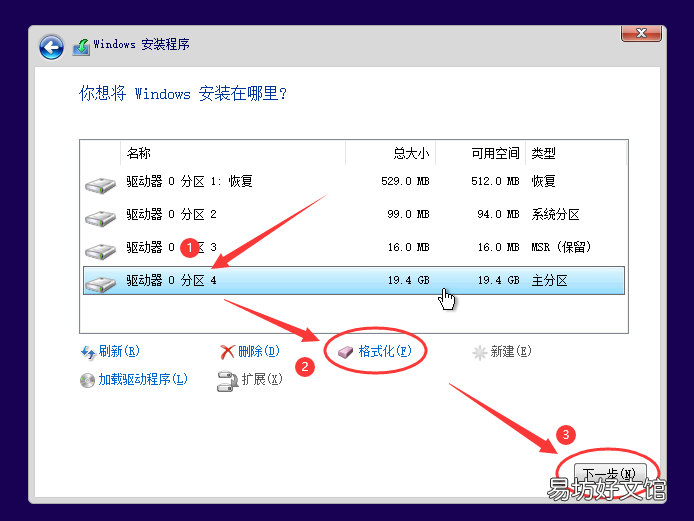Delete the partition with 删除(D) link
This screenshot has width=694, height=521.
coord(258,351)
